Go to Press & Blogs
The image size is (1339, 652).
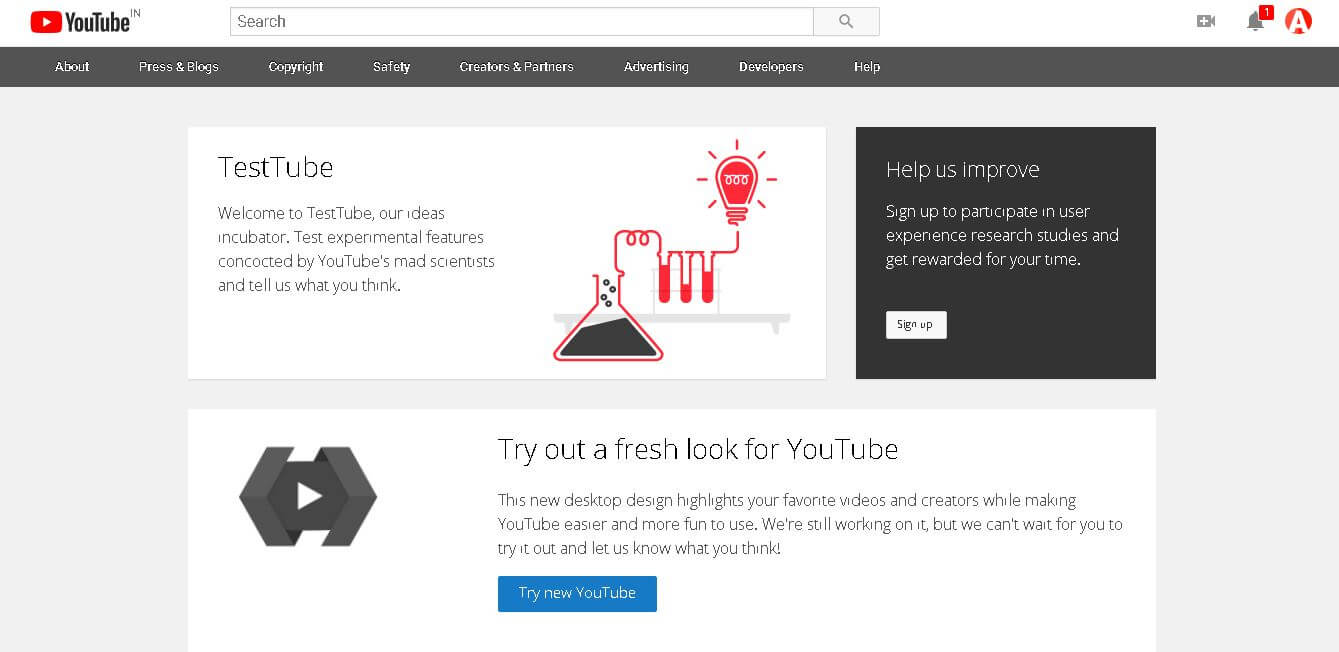pyautogui.click(x=179, y=67)
